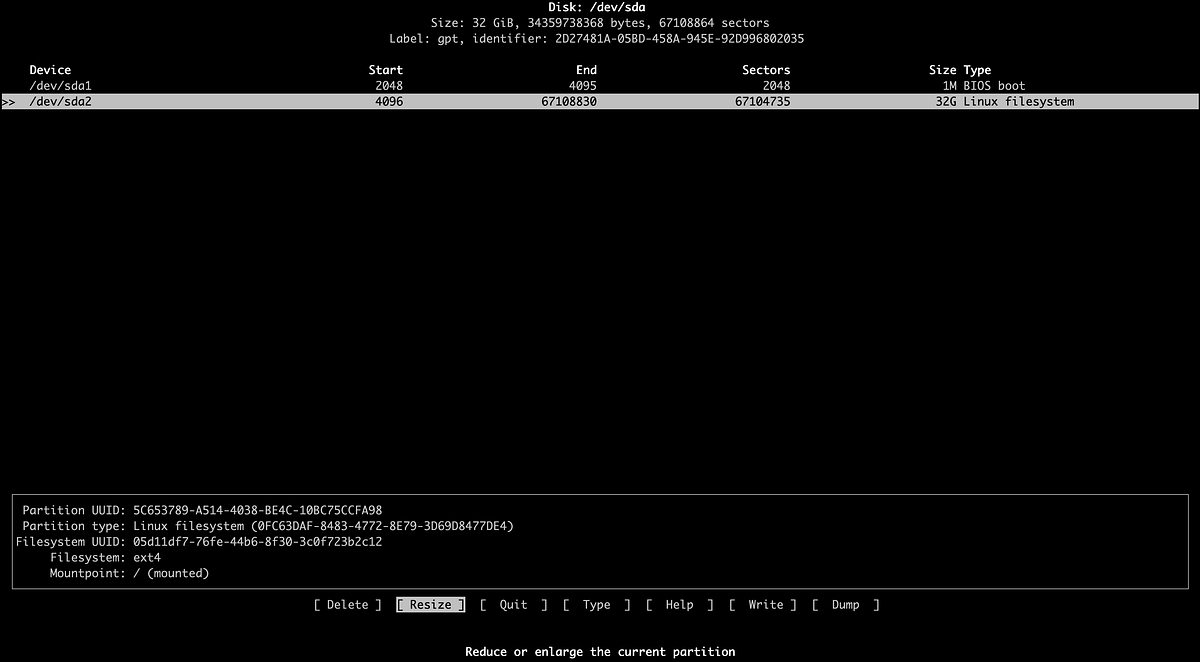This screenshot has width=1200, height=662.
Task: Select the Dump action
Action: click(x=845, y=604)
